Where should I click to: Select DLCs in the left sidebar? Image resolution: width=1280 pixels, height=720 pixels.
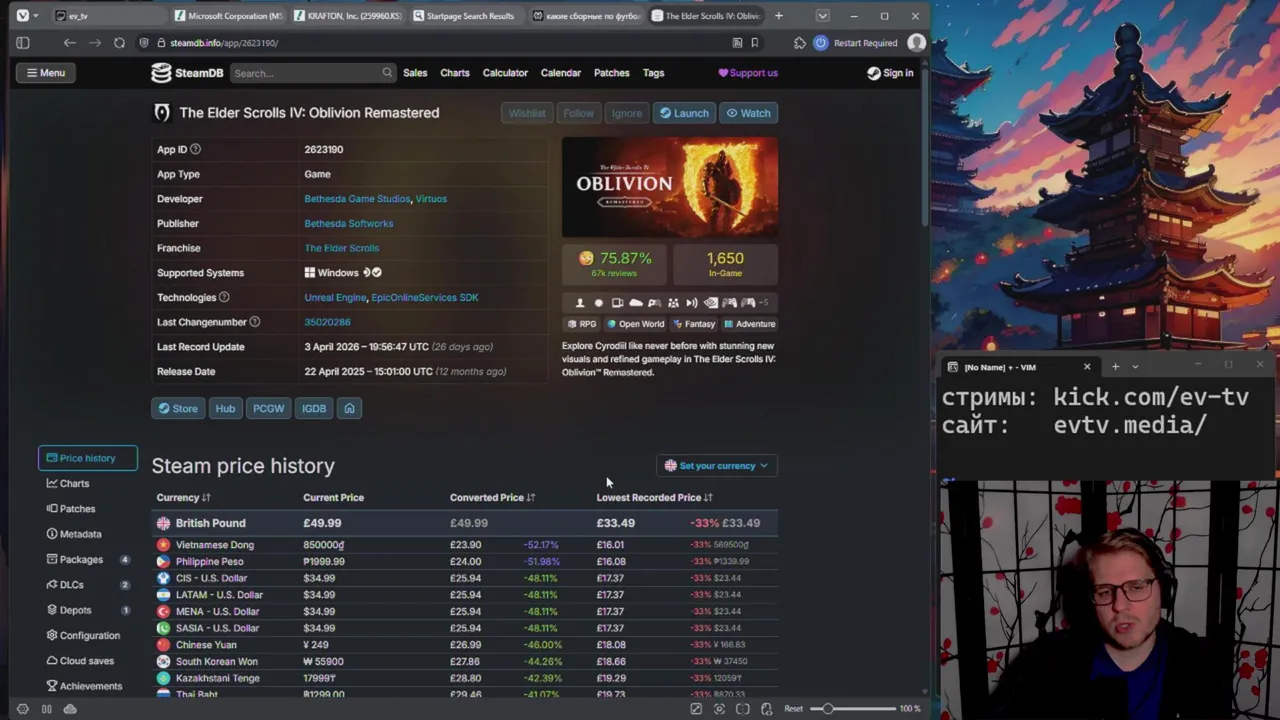pos(87,585)
